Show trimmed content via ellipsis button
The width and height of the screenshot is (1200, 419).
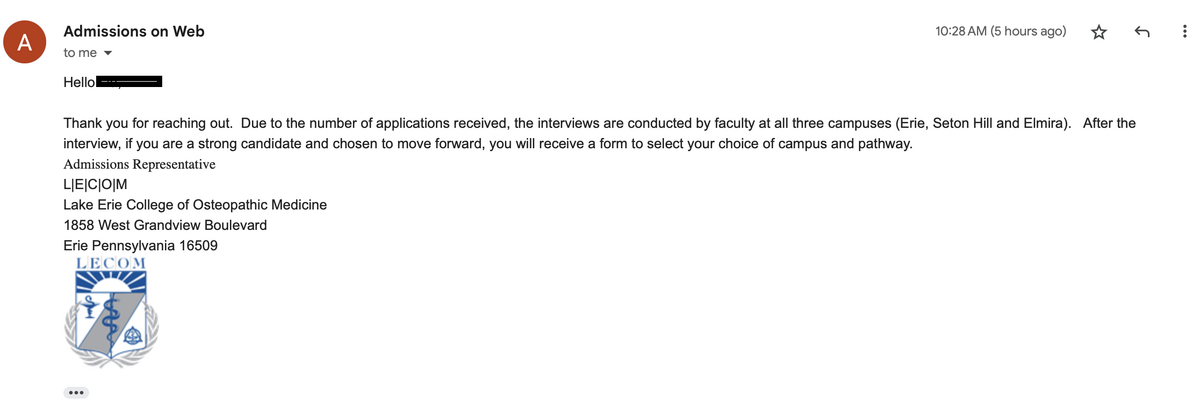(x=76, y=393)
